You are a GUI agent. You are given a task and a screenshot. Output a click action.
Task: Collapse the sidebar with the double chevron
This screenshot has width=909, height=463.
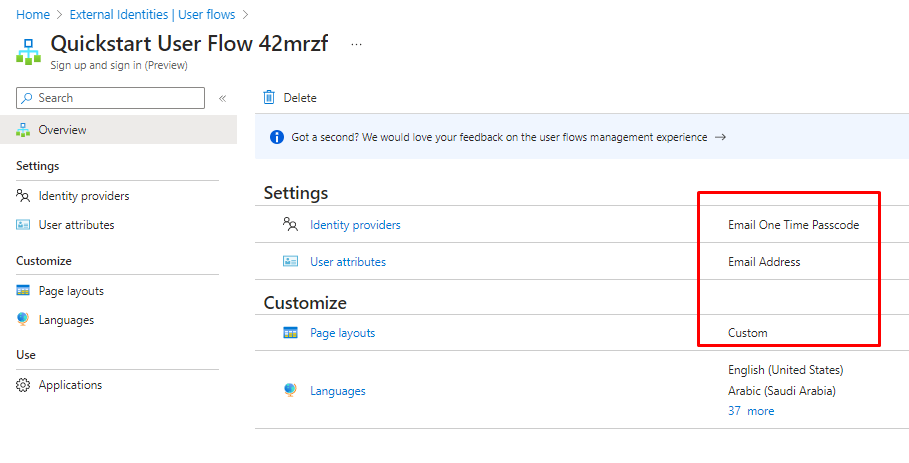click(222, 98)
